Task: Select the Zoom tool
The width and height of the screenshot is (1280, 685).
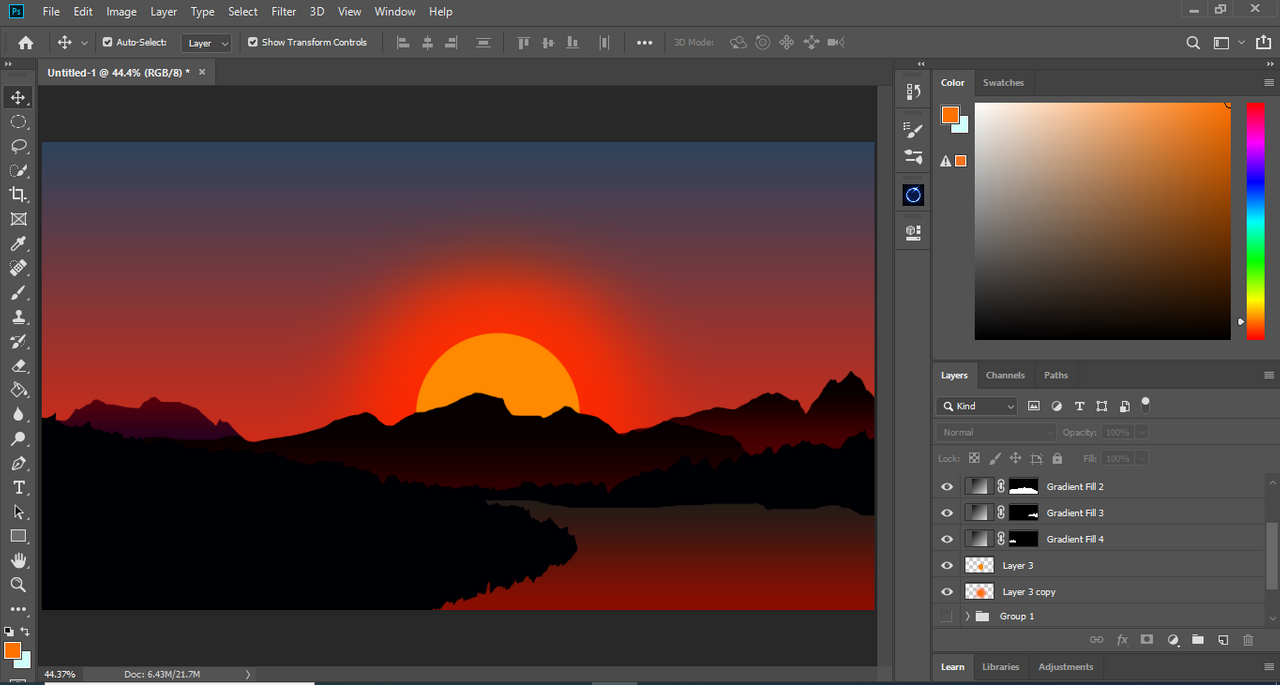Action: (x=18, y=584)
